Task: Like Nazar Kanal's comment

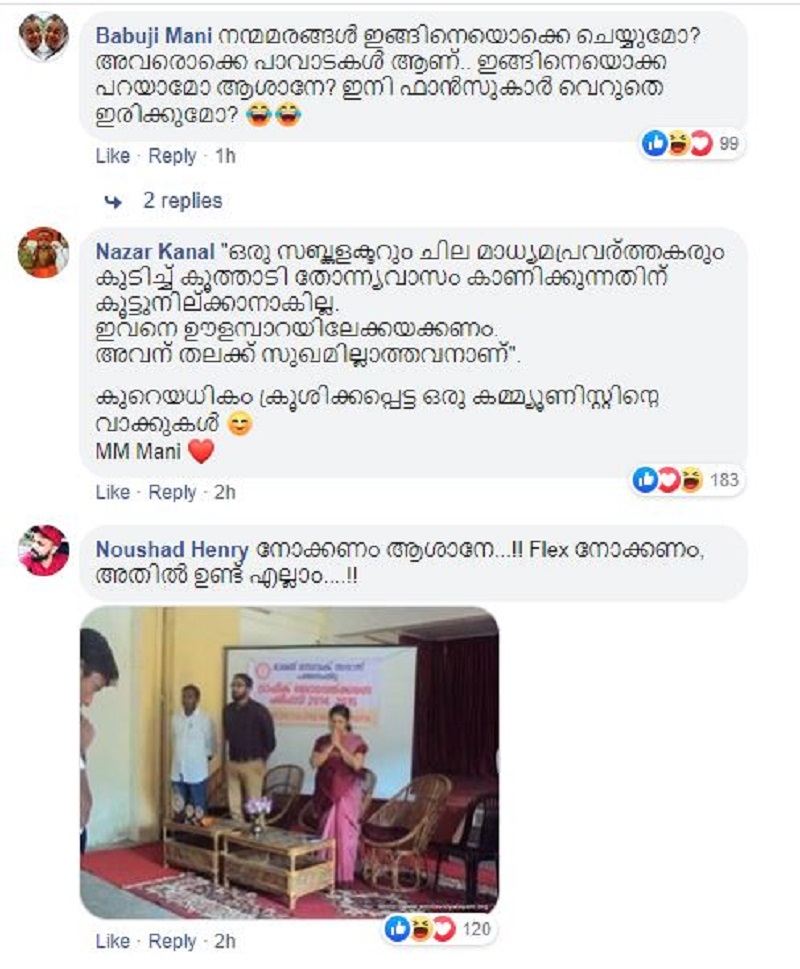Action: click(x=113, y=493)
